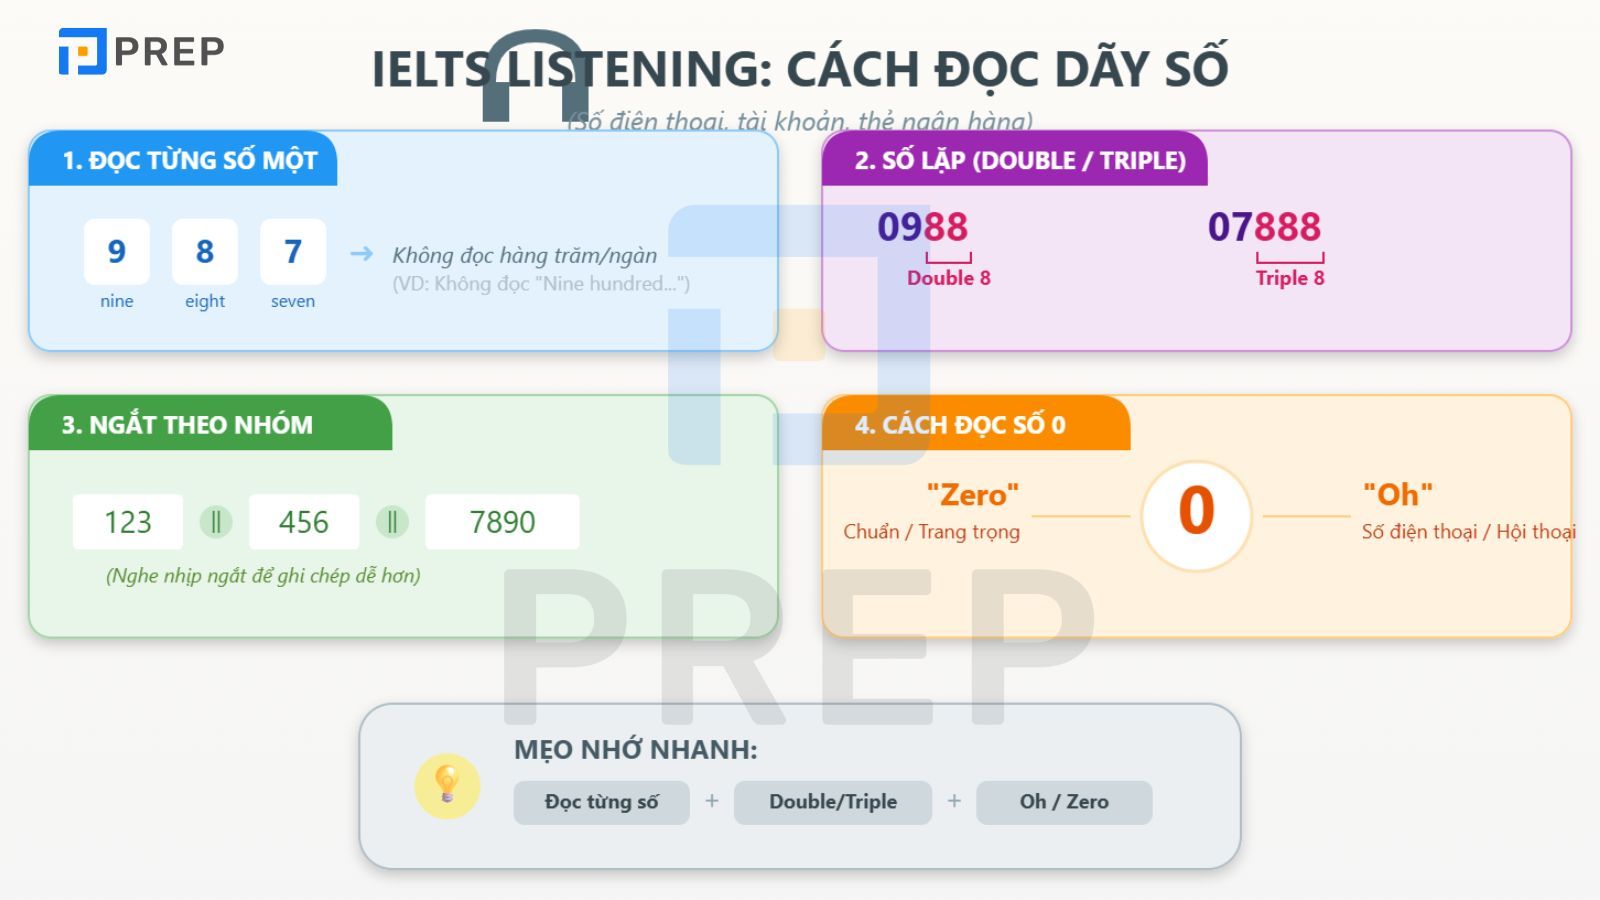Click the pause separator between 456 and 7890
The image size is (1600, 900).
392,522
